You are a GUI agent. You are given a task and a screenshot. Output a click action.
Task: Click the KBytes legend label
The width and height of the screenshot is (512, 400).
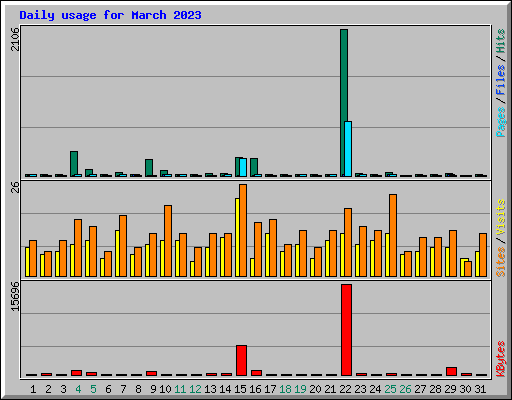point(501,359)
